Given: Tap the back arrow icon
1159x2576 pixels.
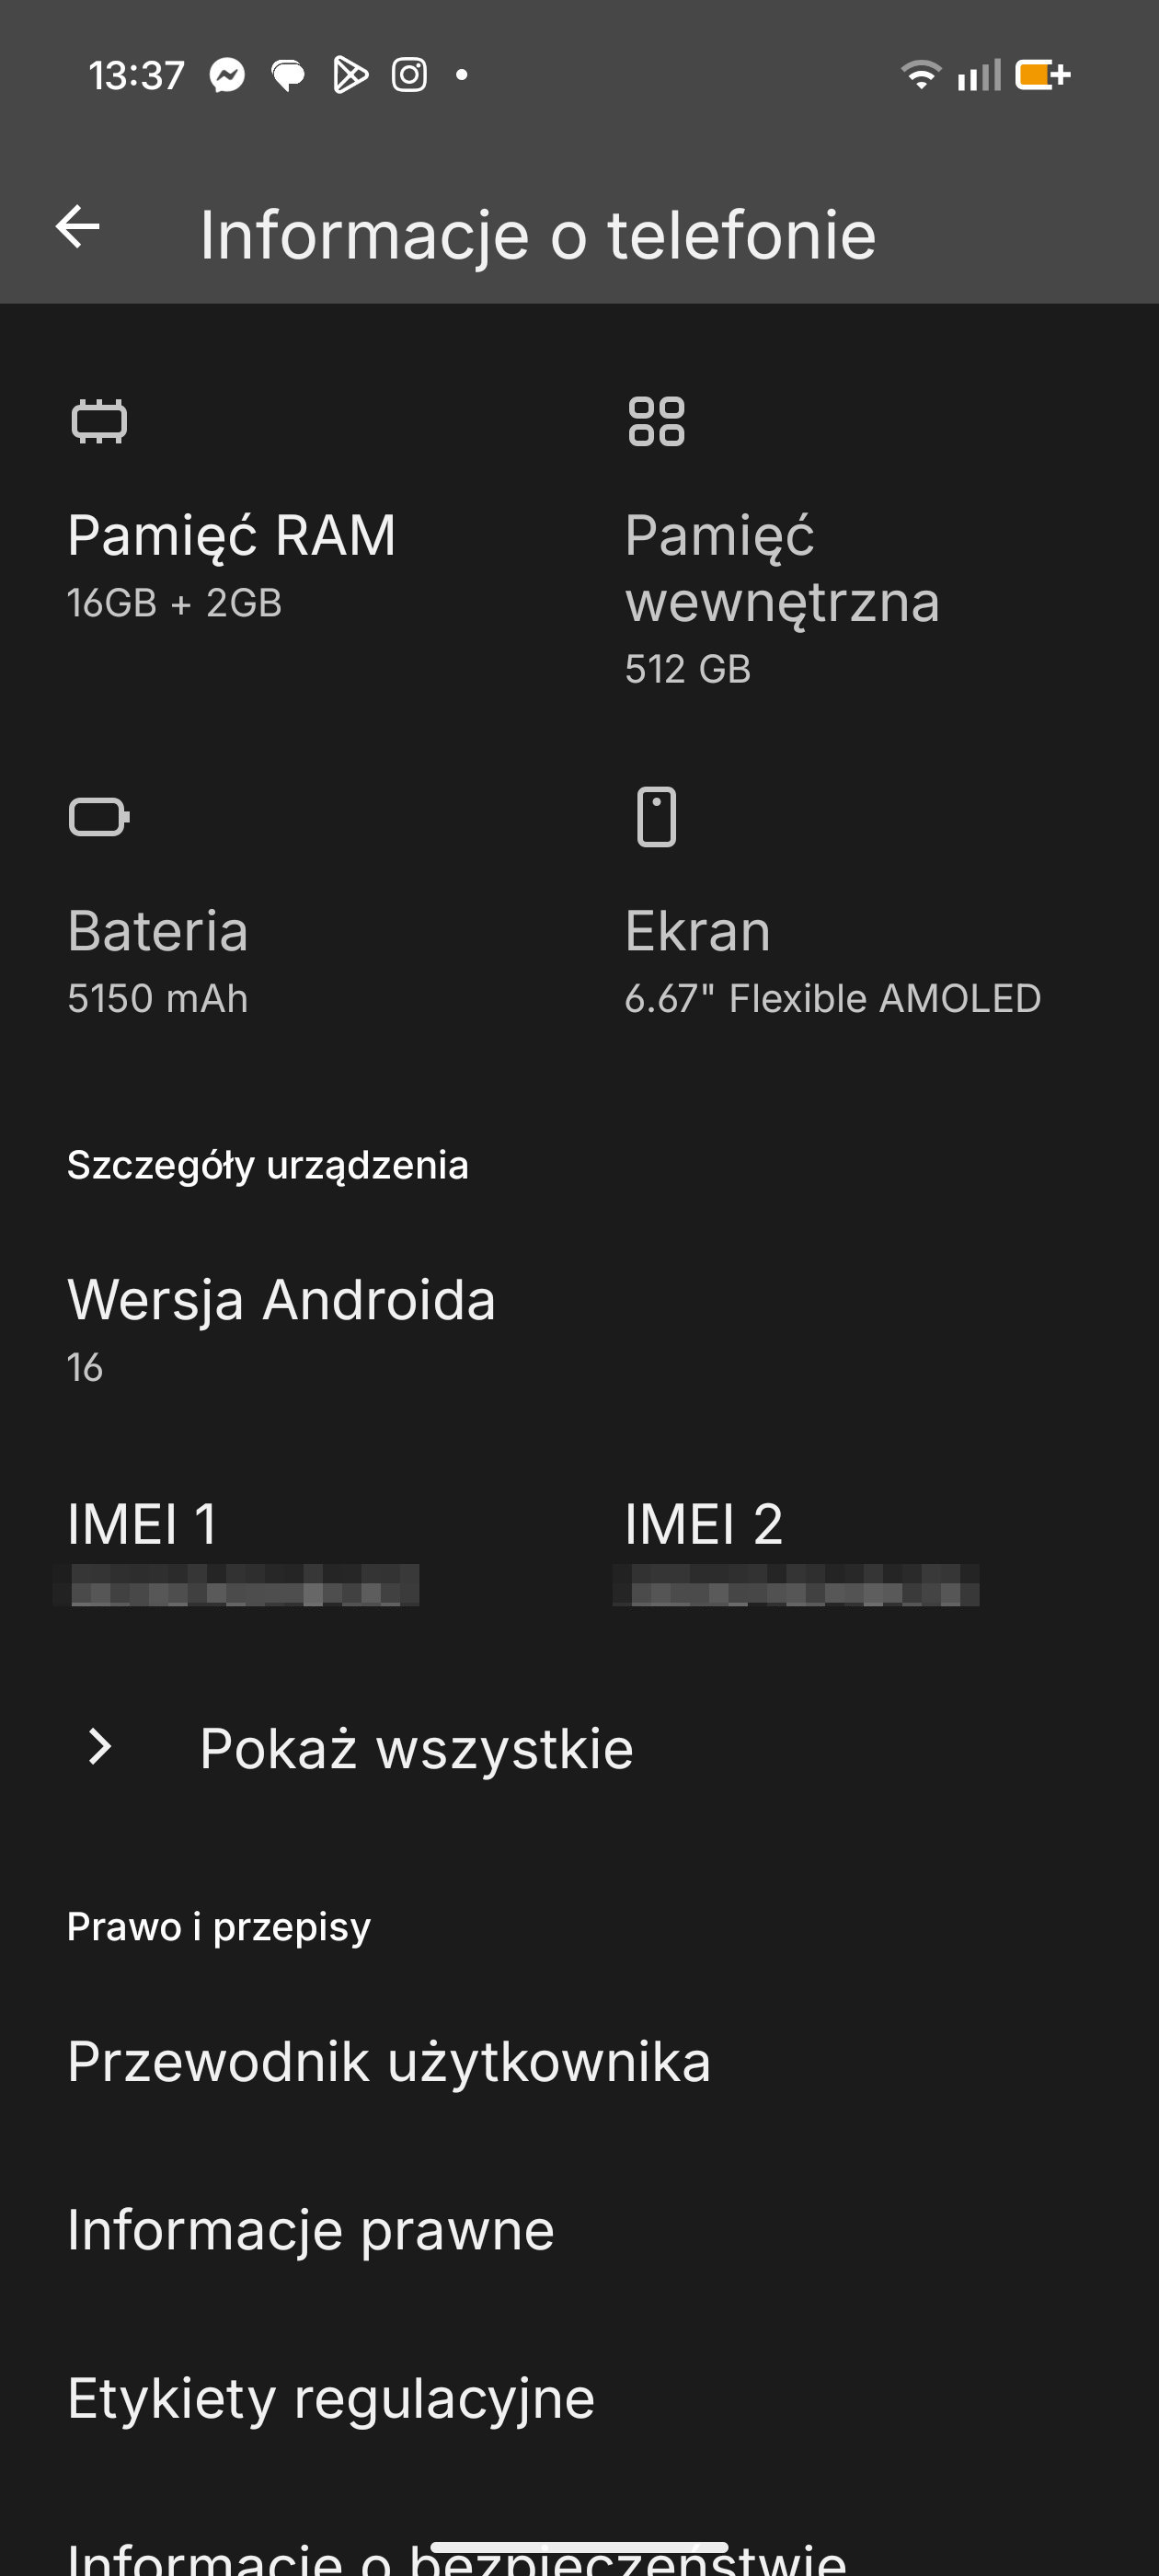Looking at the screenshot, I should point(77,227).
